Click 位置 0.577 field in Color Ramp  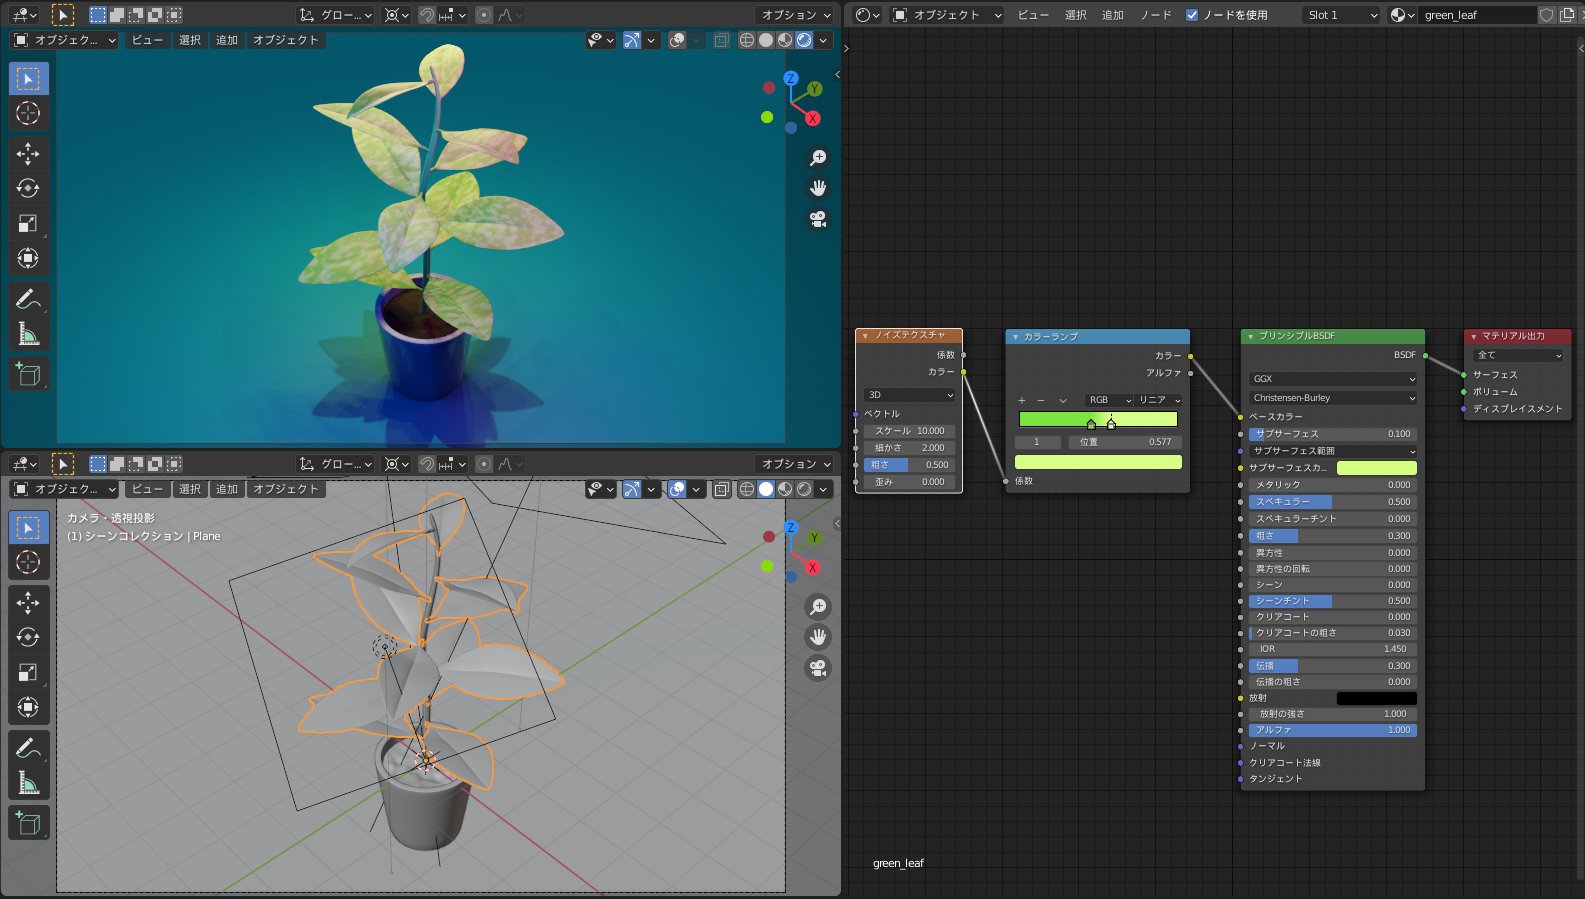1126,442
